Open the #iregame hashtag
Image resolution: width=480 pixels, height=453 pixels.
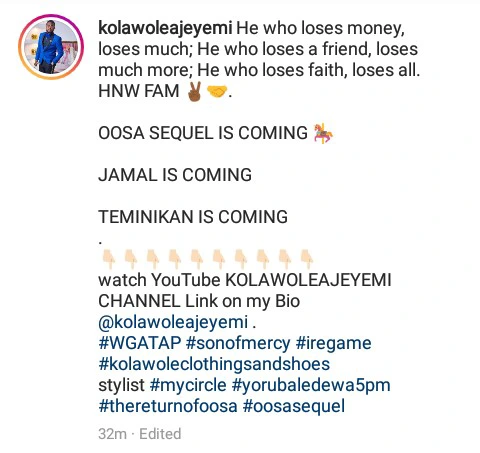click(333, 343)
